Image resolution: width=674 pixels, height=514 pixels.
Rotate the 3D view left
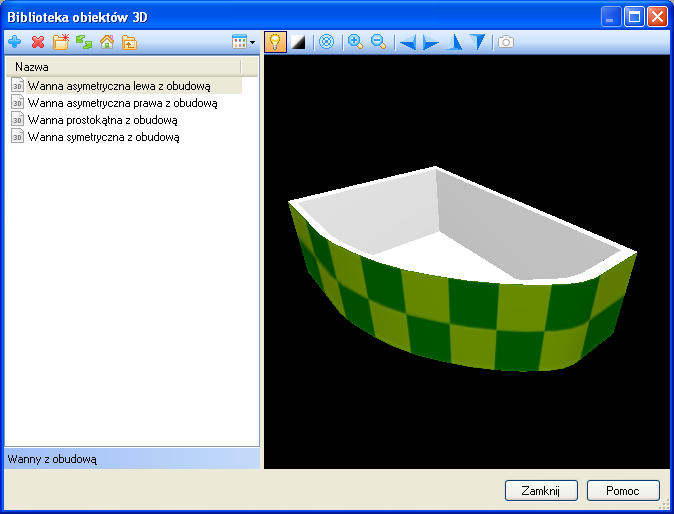tap(407, 42)
